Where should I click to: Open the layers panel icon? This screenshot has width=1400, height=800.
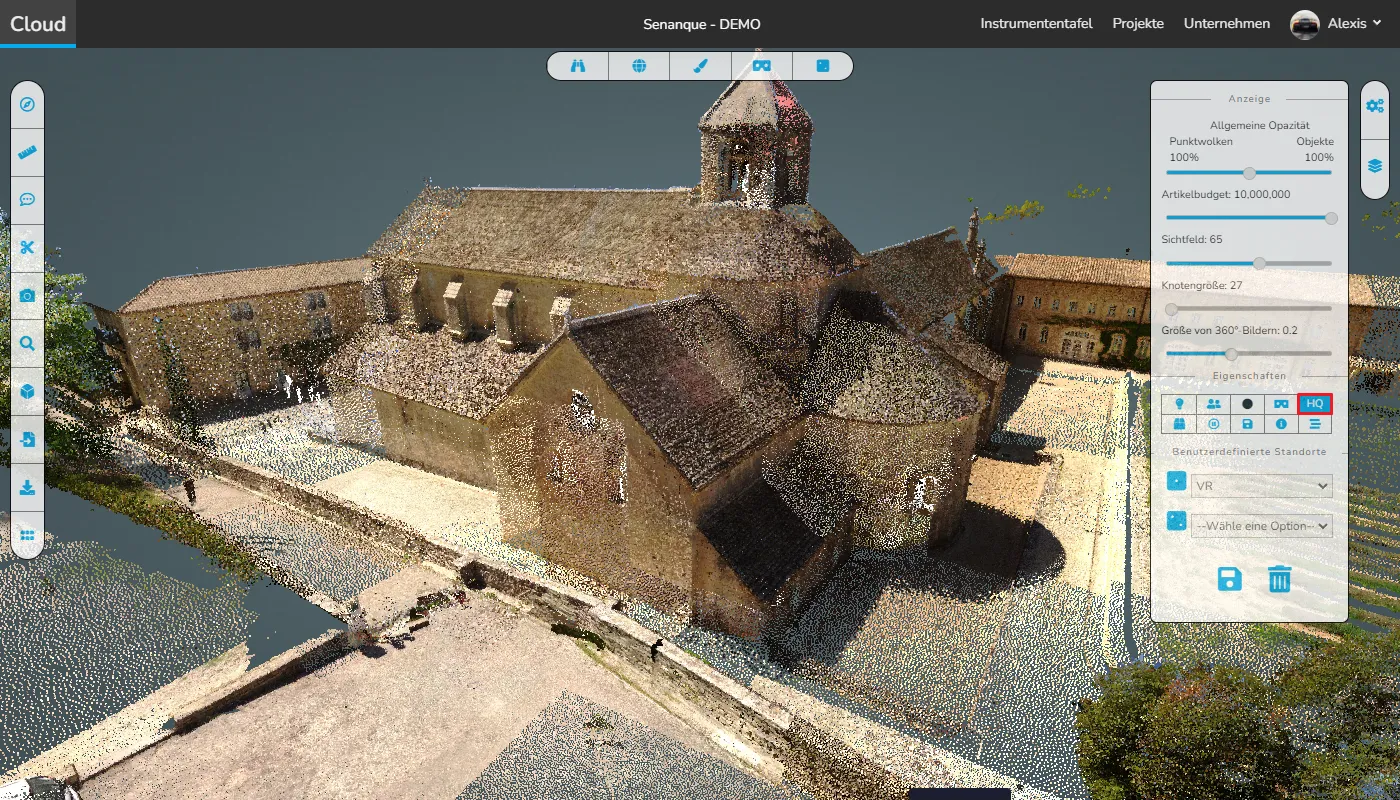coord(1375,166)
